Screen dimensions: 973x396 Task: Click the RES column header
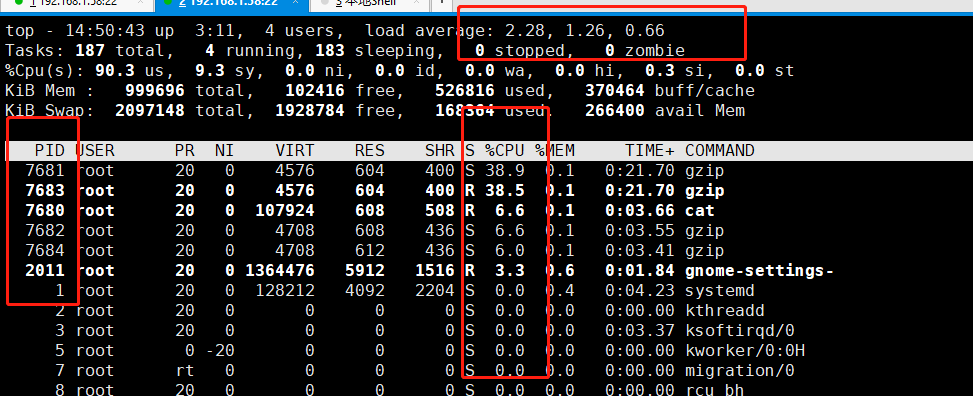(370, 151)
